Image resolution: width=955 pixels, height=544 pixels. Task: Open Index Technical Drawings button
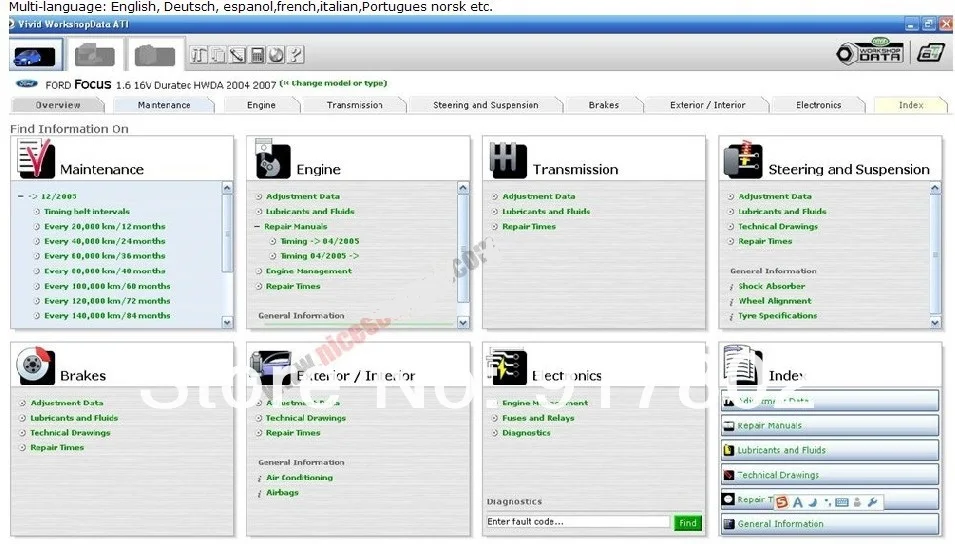click(x=830, y=475)
